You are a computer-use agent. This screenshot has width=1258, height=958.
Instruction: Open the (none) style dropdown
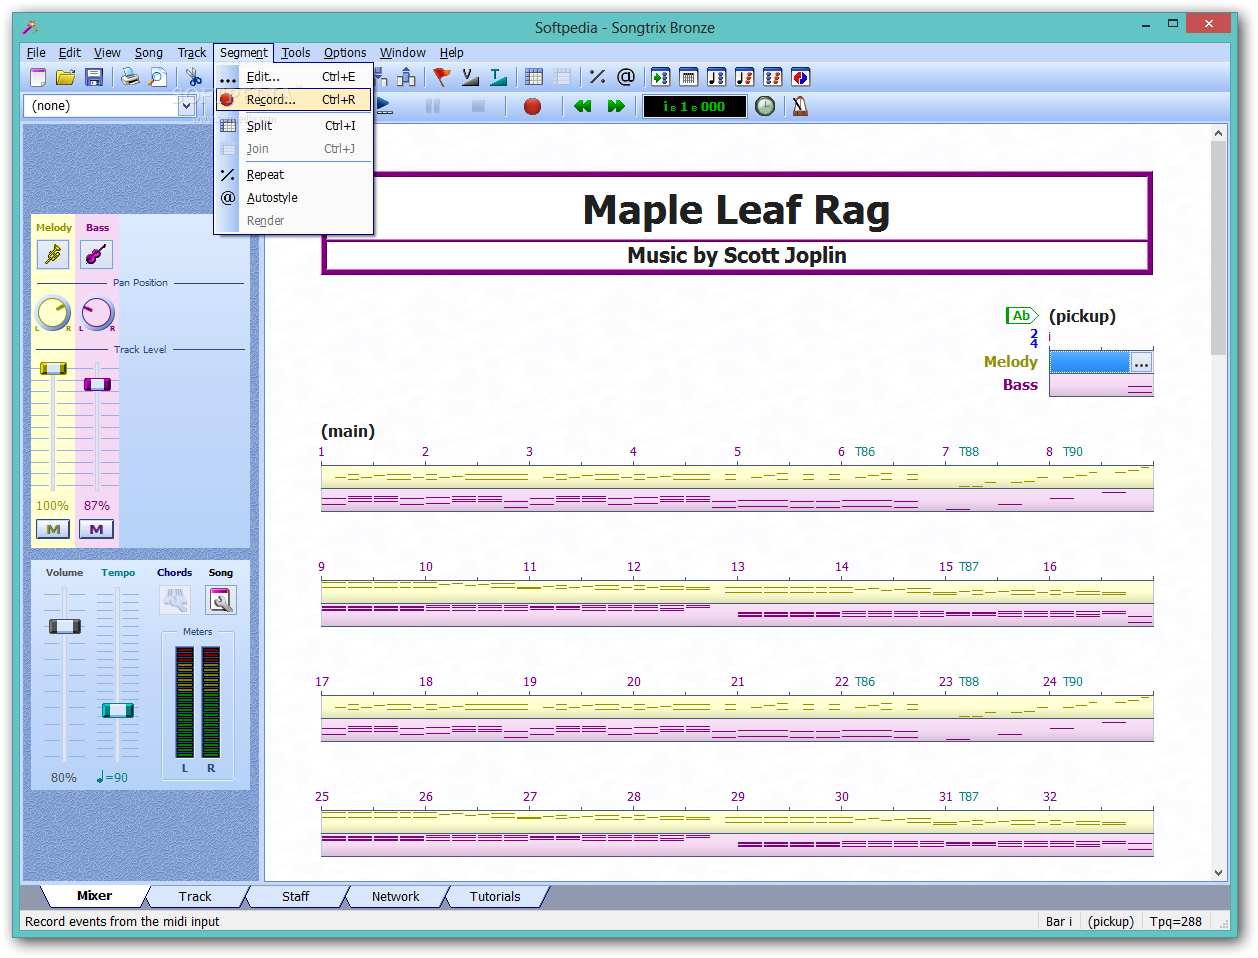point(186,106)
